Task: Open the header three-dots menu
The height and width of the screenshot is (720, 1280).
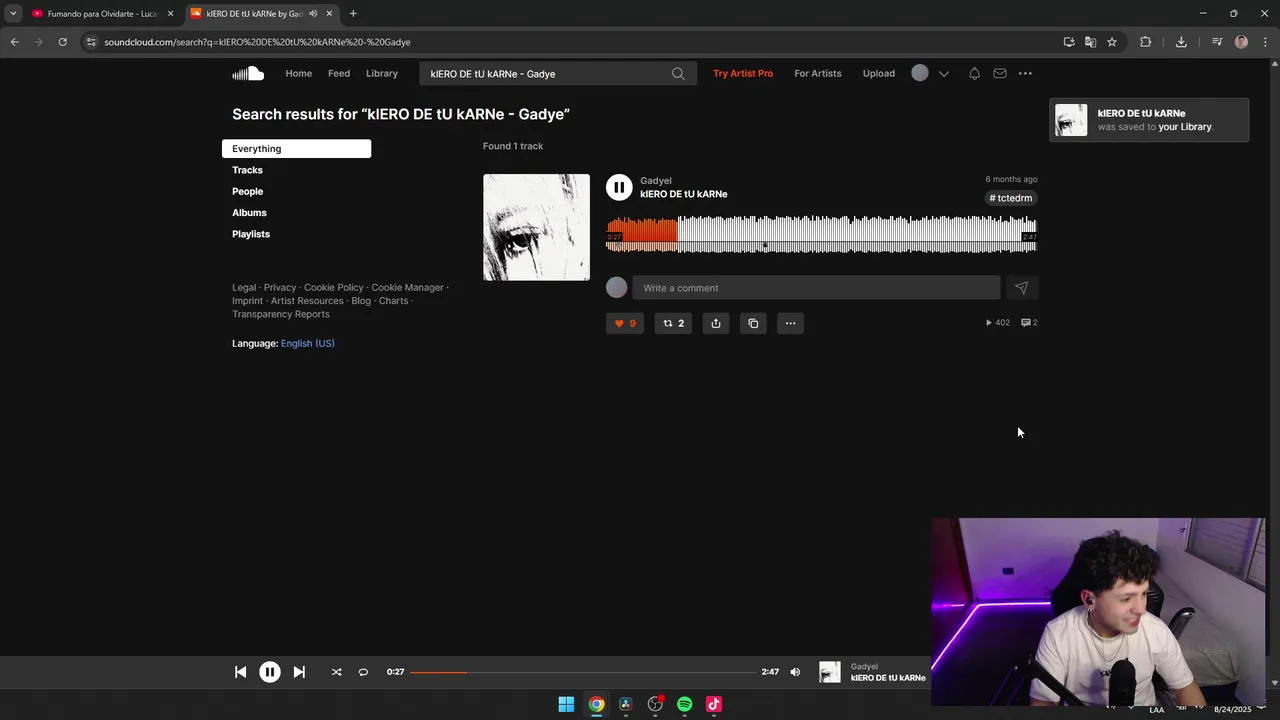Action: pyautogui.click(x=1025, y=73)
